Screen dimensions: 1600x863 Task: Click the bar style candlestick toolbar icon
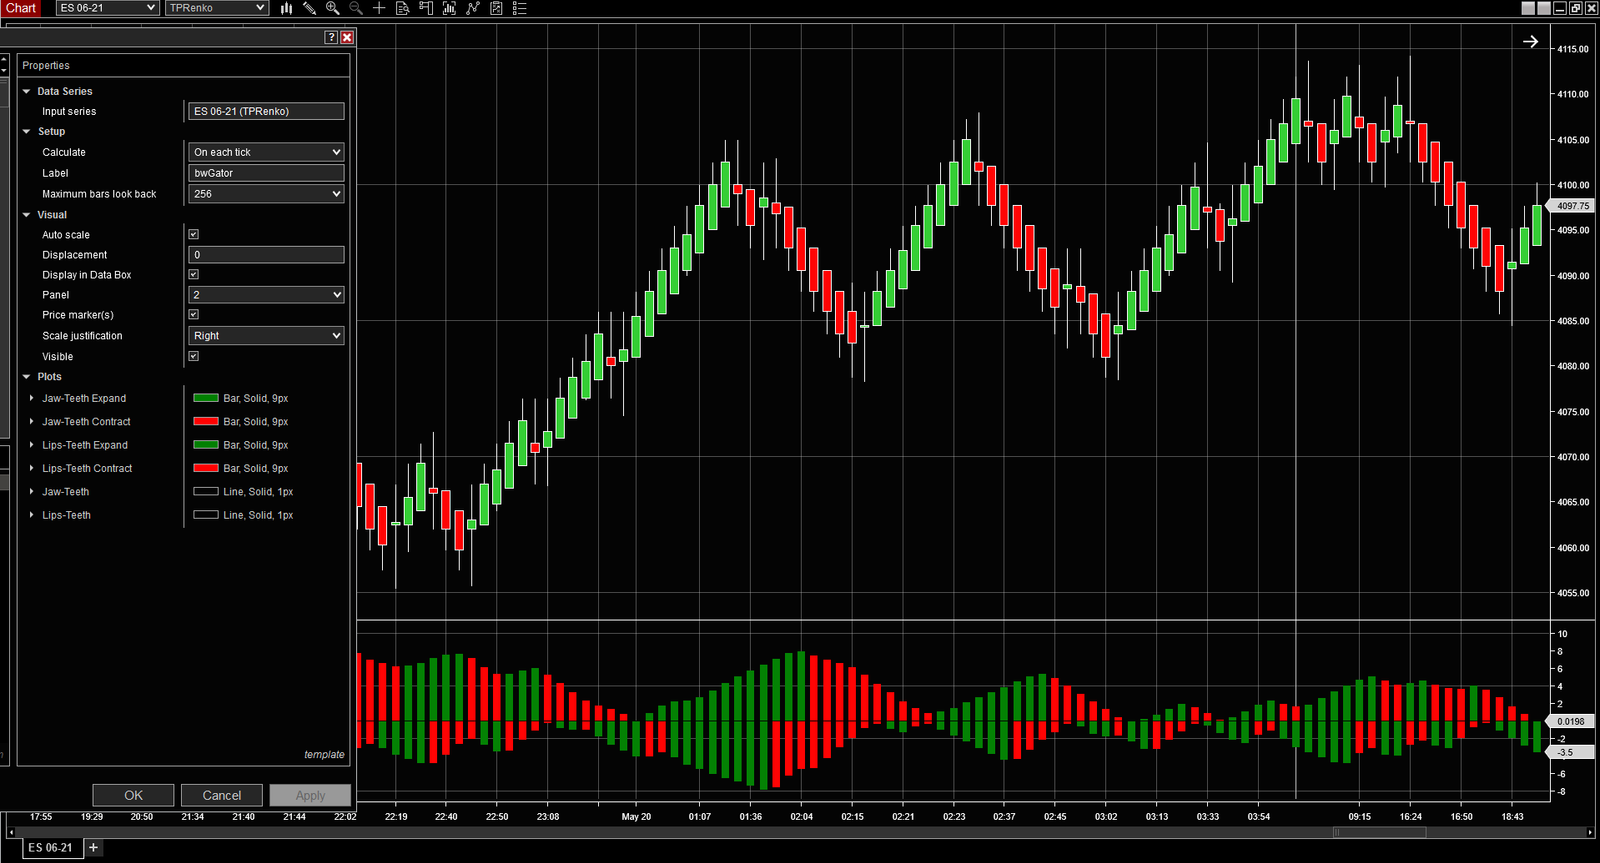(x=286, y=8)
